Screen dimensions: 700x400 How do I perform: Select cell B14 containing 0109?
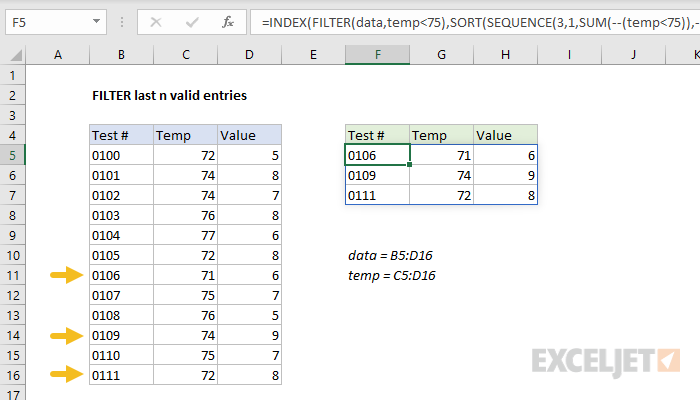121,335
